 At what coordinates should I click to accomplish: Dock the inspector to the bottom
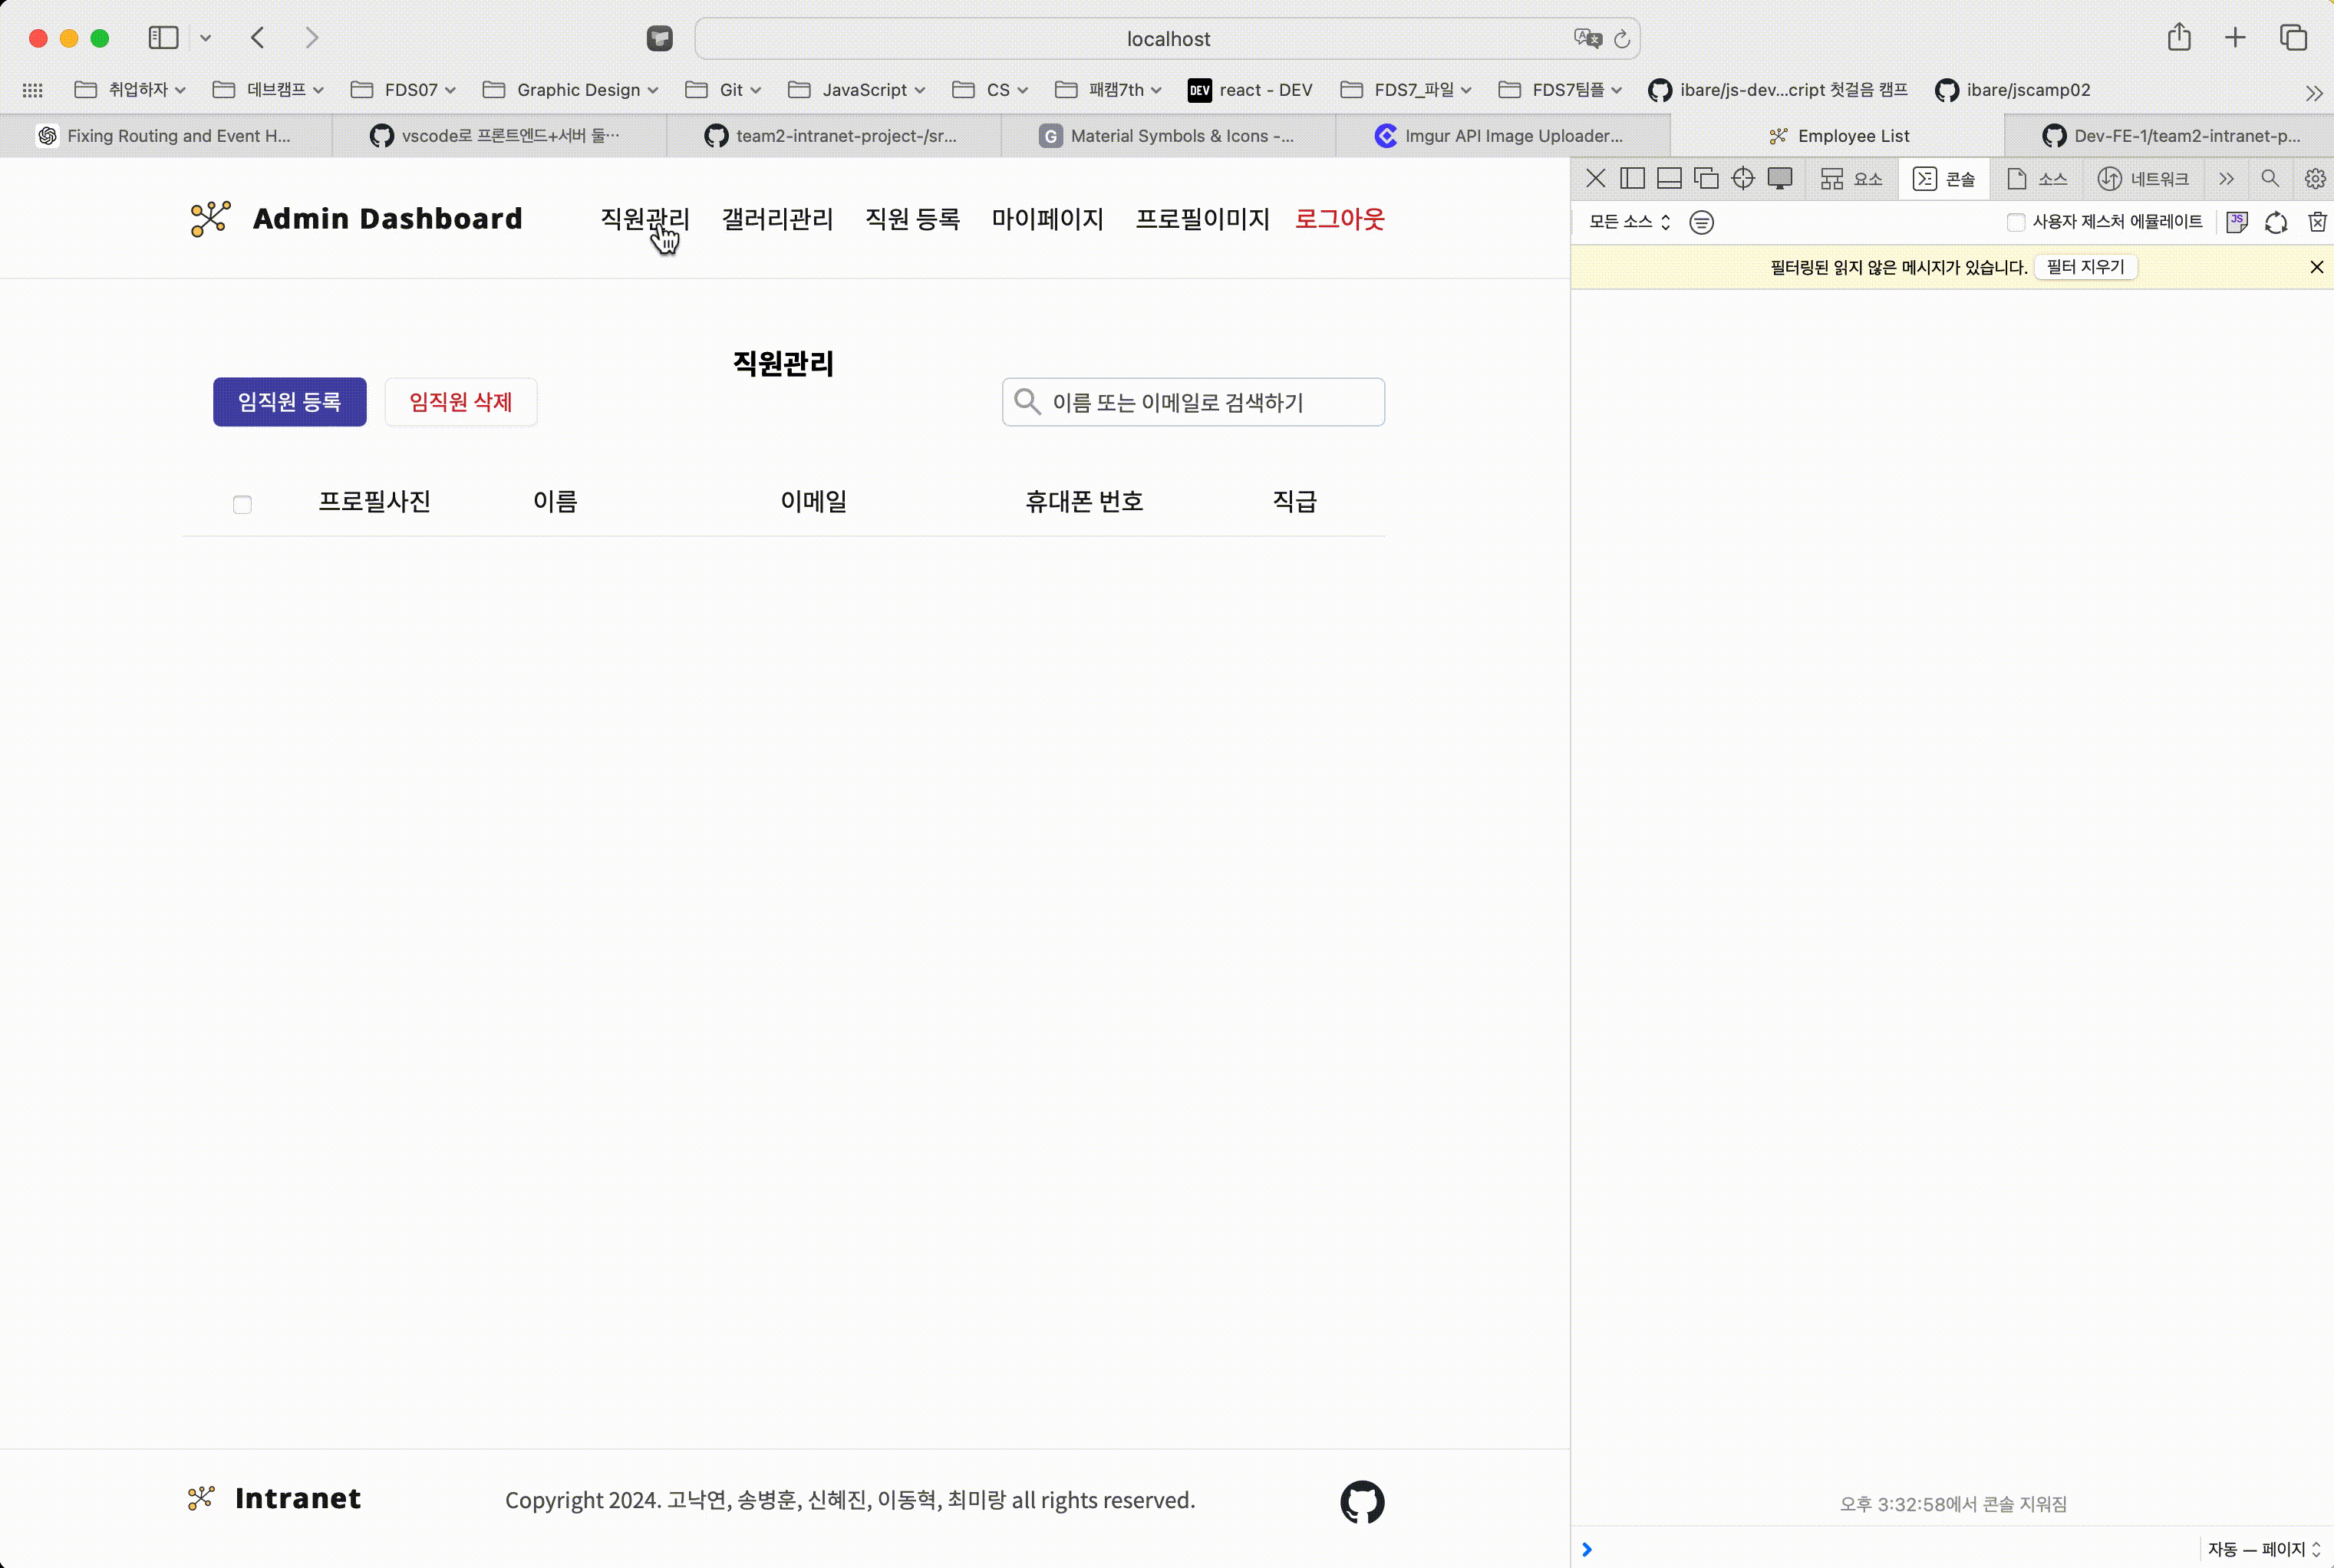tap(1669, 179)
